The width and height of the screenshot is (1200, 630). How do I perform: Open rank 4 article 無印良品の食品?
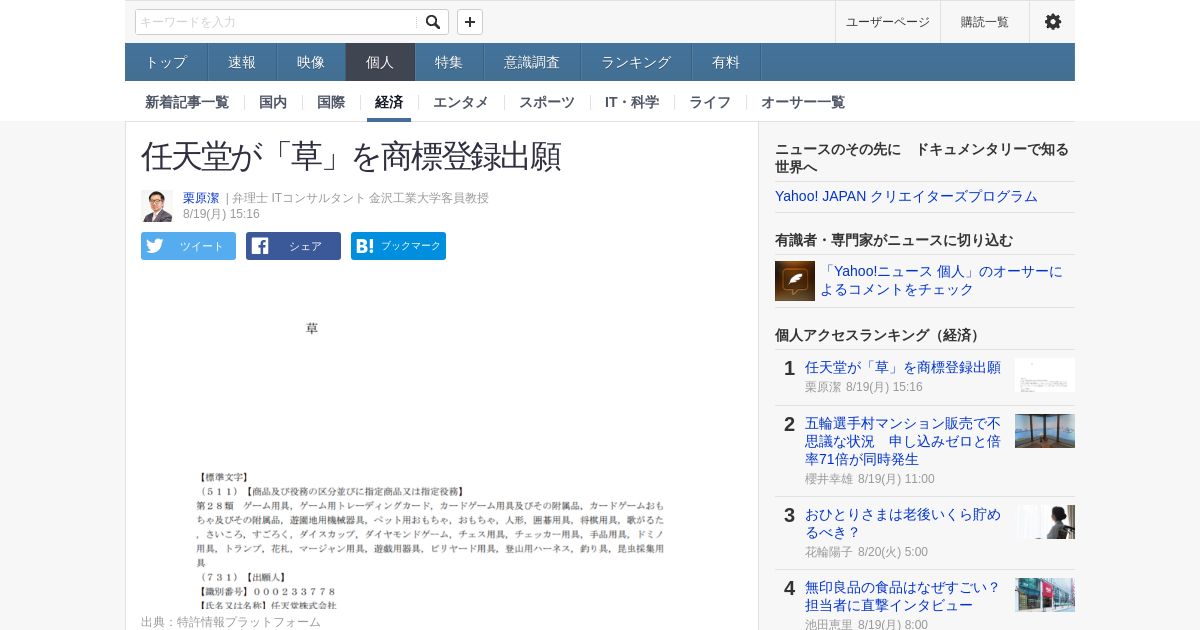(x=903, y=596)
